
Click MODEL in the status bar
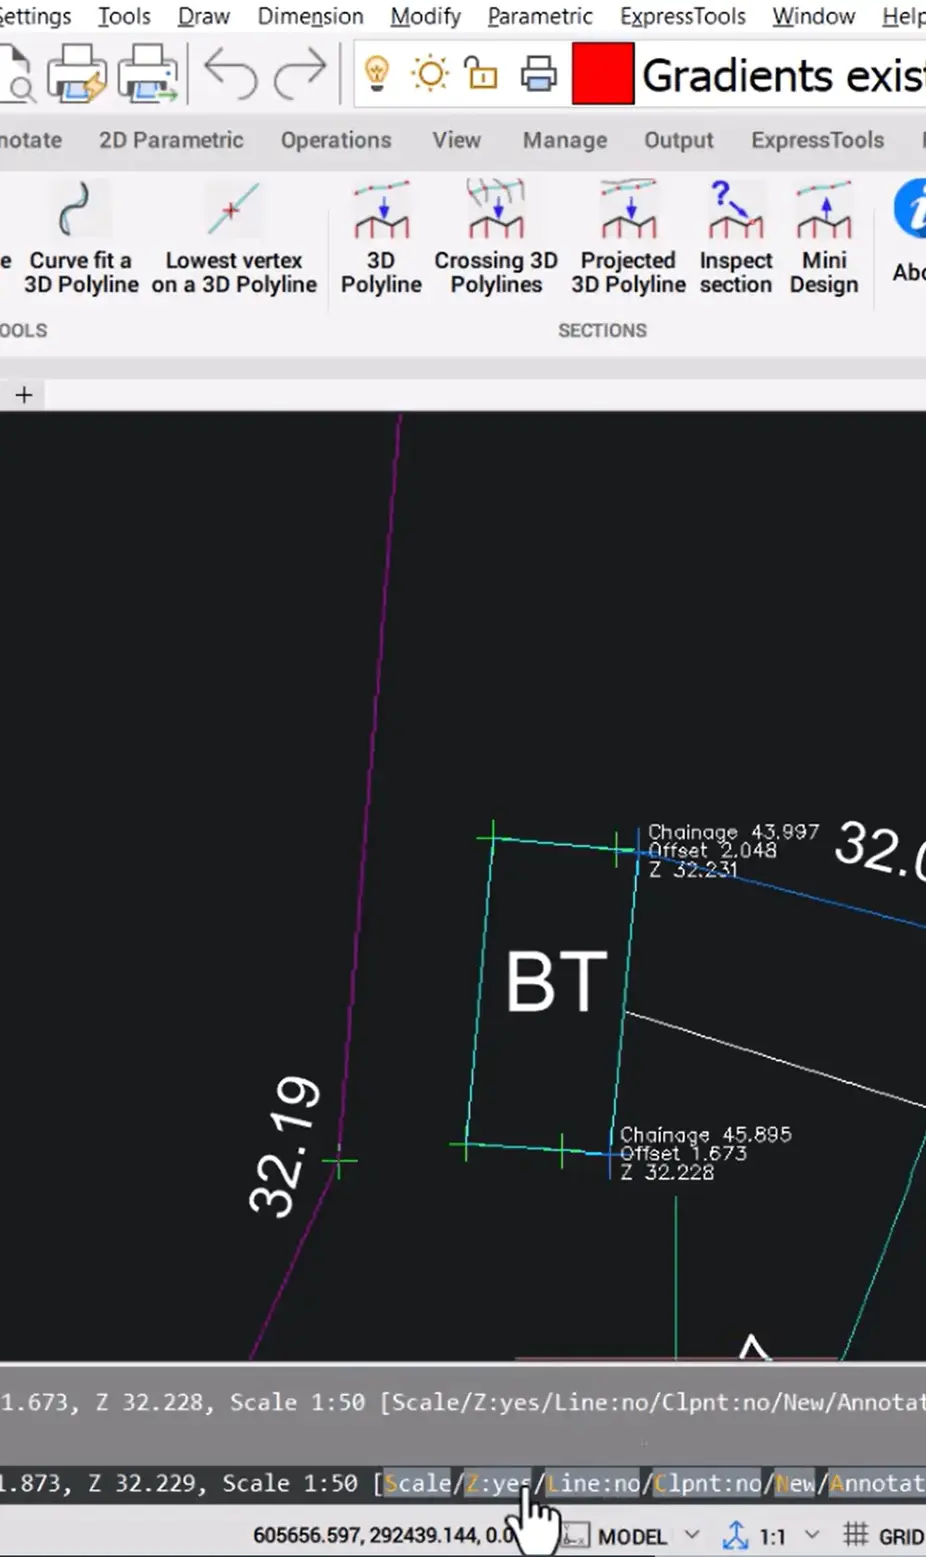point(632,1536)
